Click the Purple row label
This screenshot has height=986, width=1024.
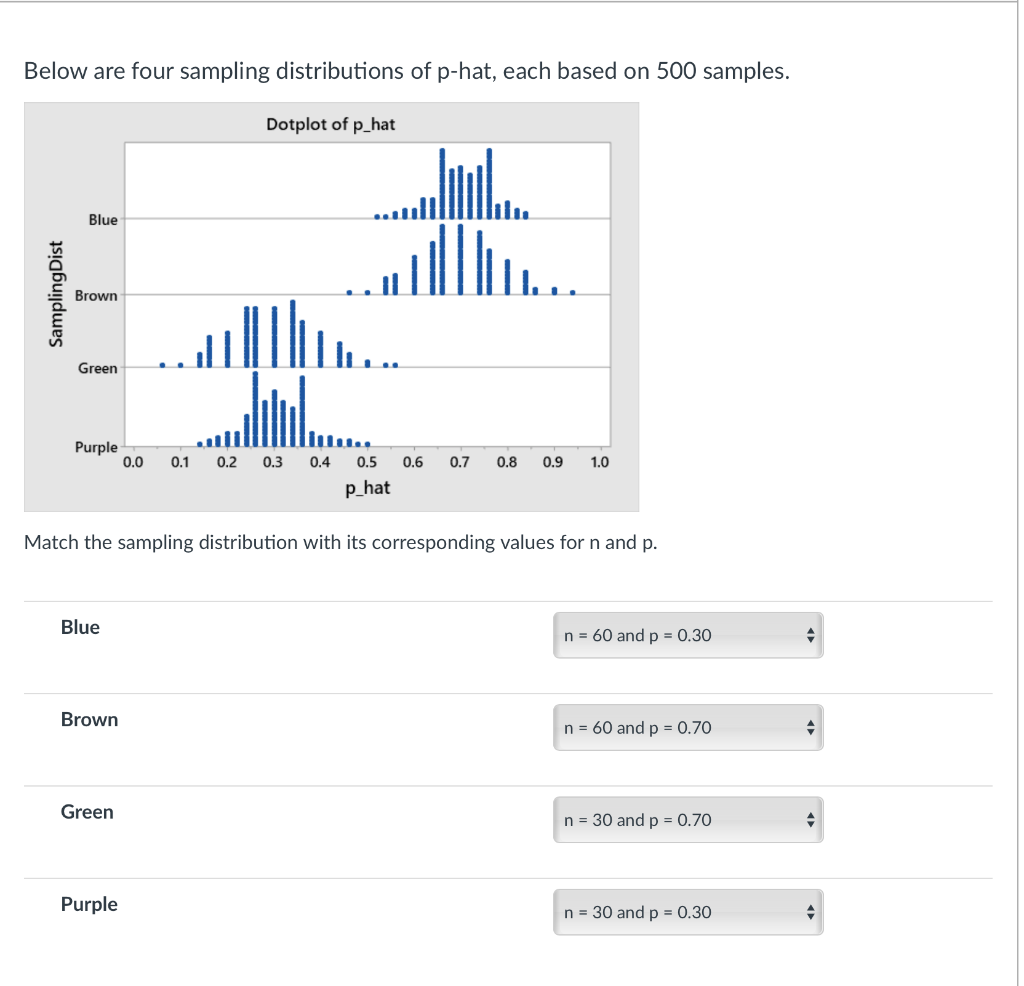[x=89, y=903]
